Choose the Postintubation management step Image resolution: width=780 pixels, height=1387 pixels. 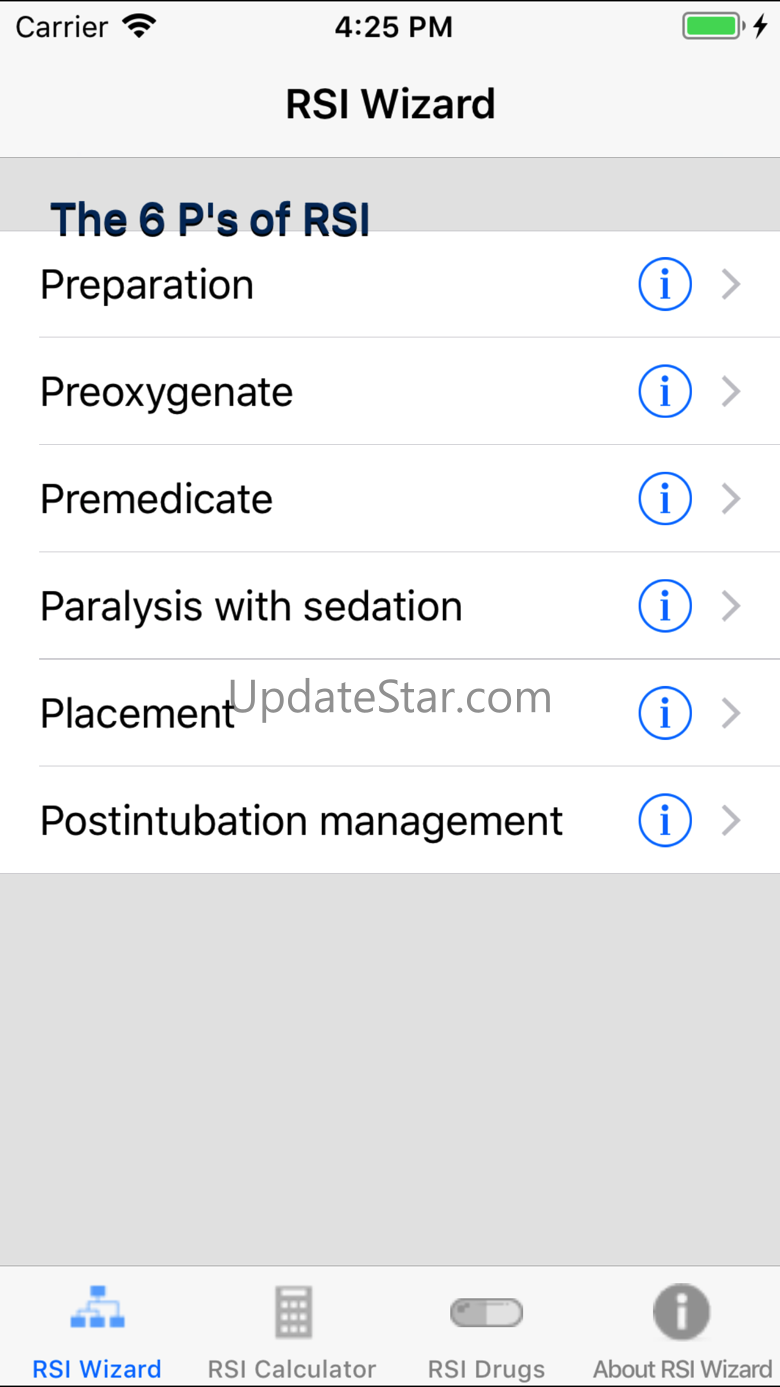pos(301,820)
